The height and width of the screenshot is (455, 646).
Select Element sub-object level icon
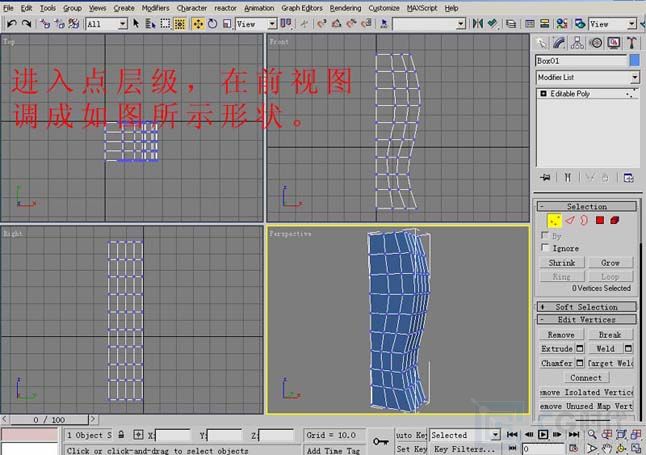pyautogui.click(x=615, y=220)
